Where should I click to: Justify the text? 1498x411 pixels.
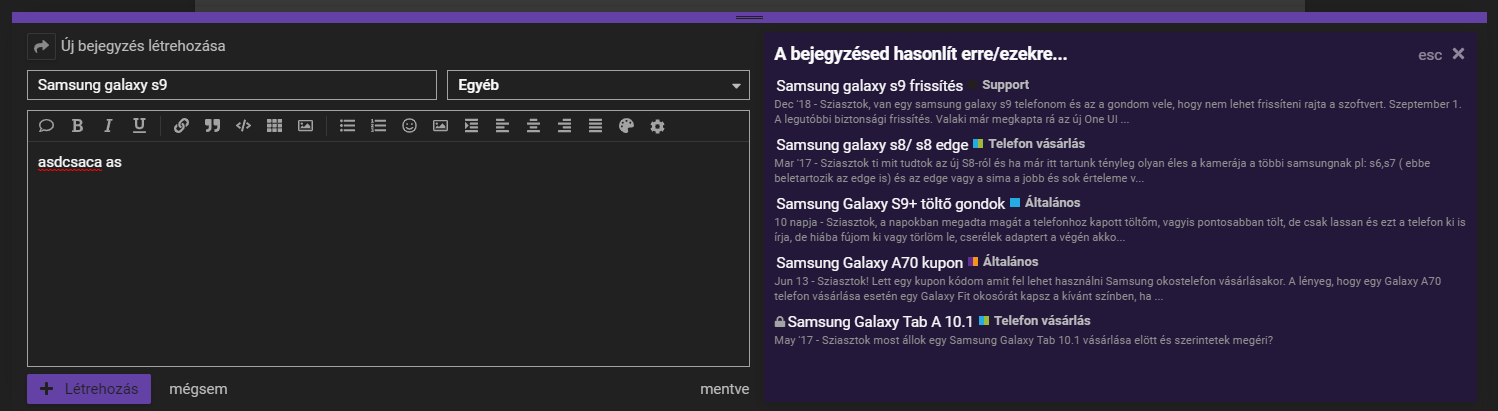pyautogui.click(x=595, y=126)
